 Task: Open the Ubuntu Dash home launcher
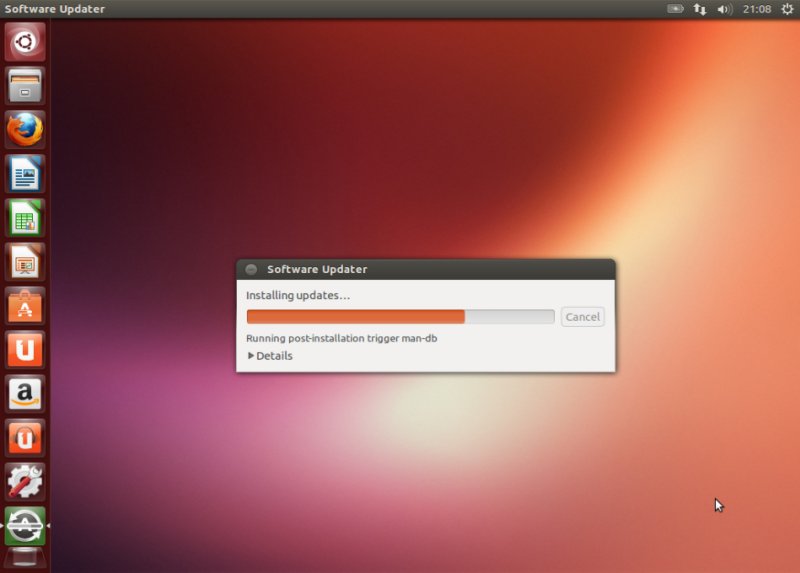(x=25, y=41)
